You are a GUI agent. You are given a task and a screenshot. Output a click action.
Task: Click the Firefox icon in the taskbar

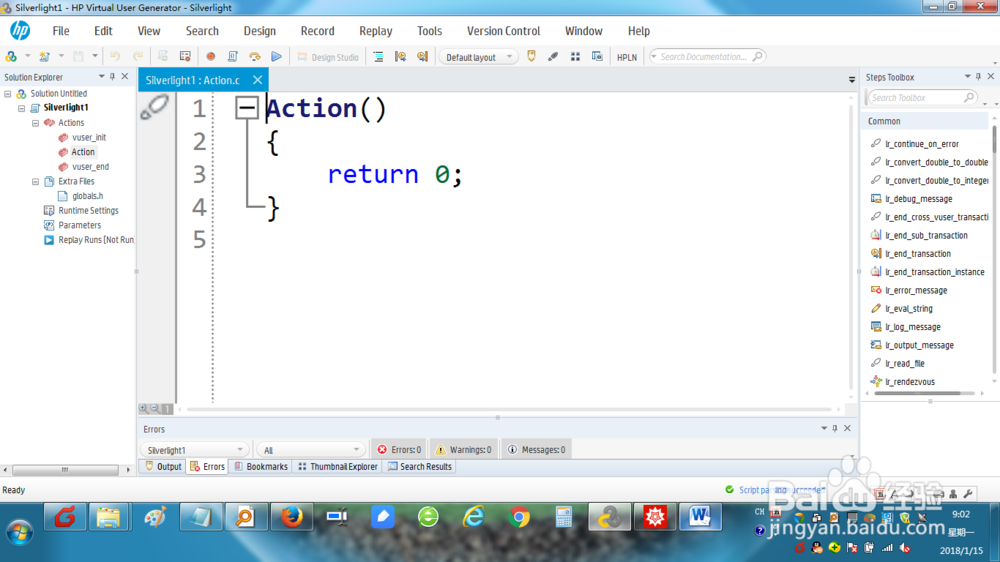(291, 517)
